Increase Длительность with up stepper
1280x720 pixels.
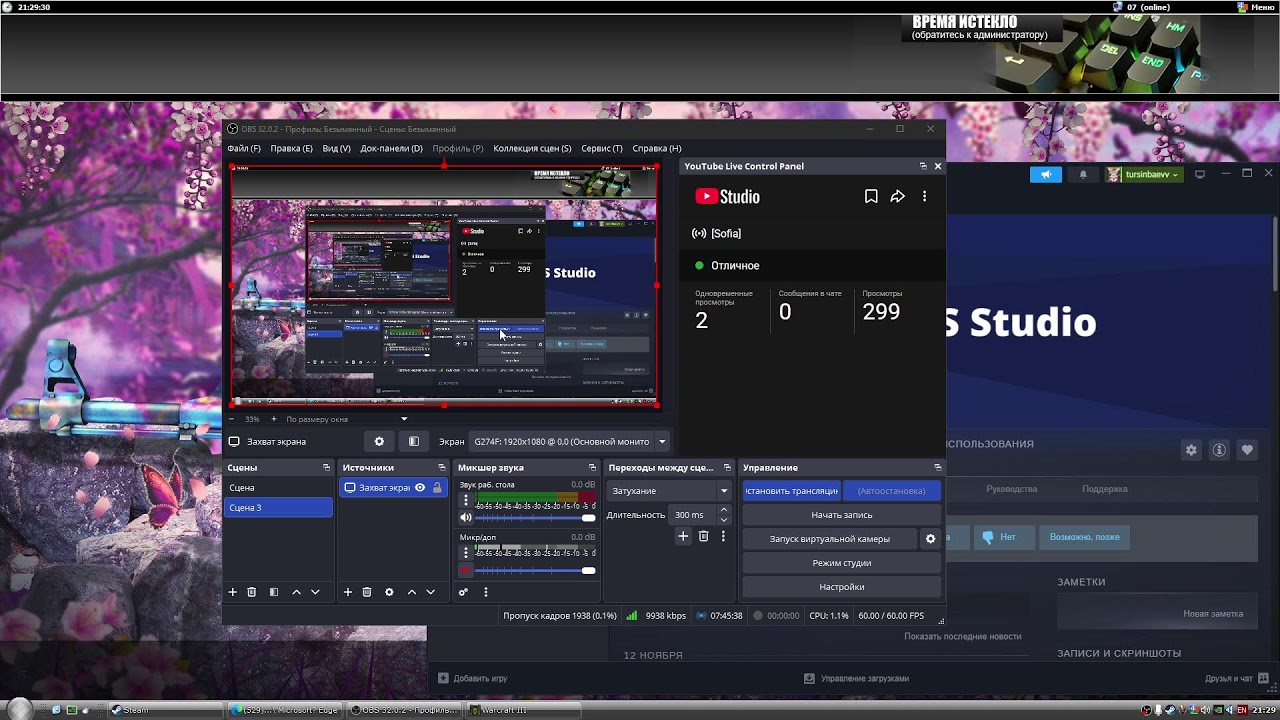tap(724, 510)
